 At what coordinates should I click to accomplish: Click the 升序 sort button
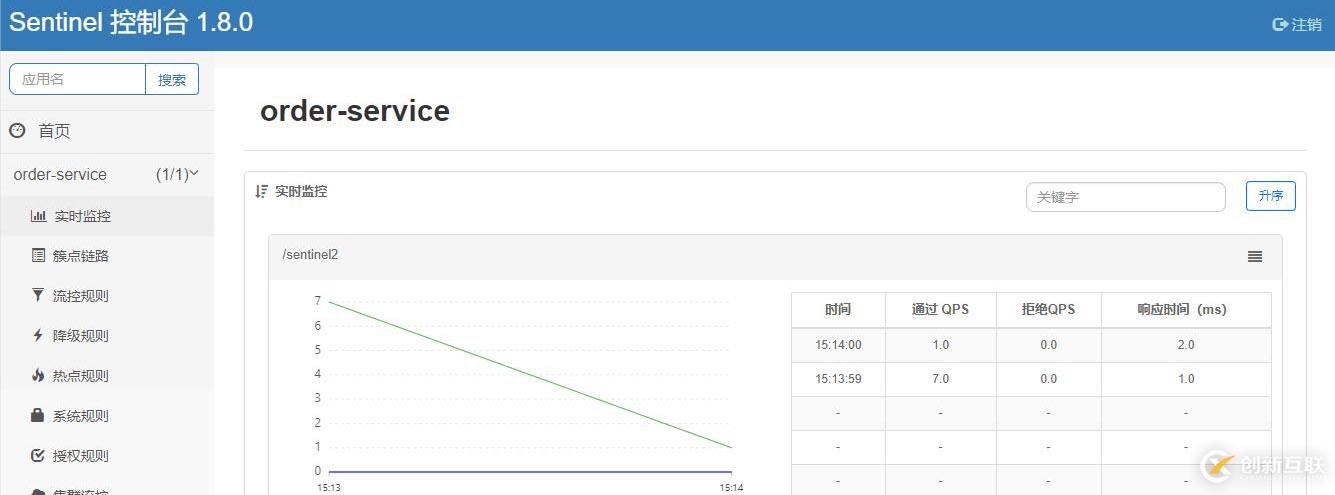[1270, 196]
